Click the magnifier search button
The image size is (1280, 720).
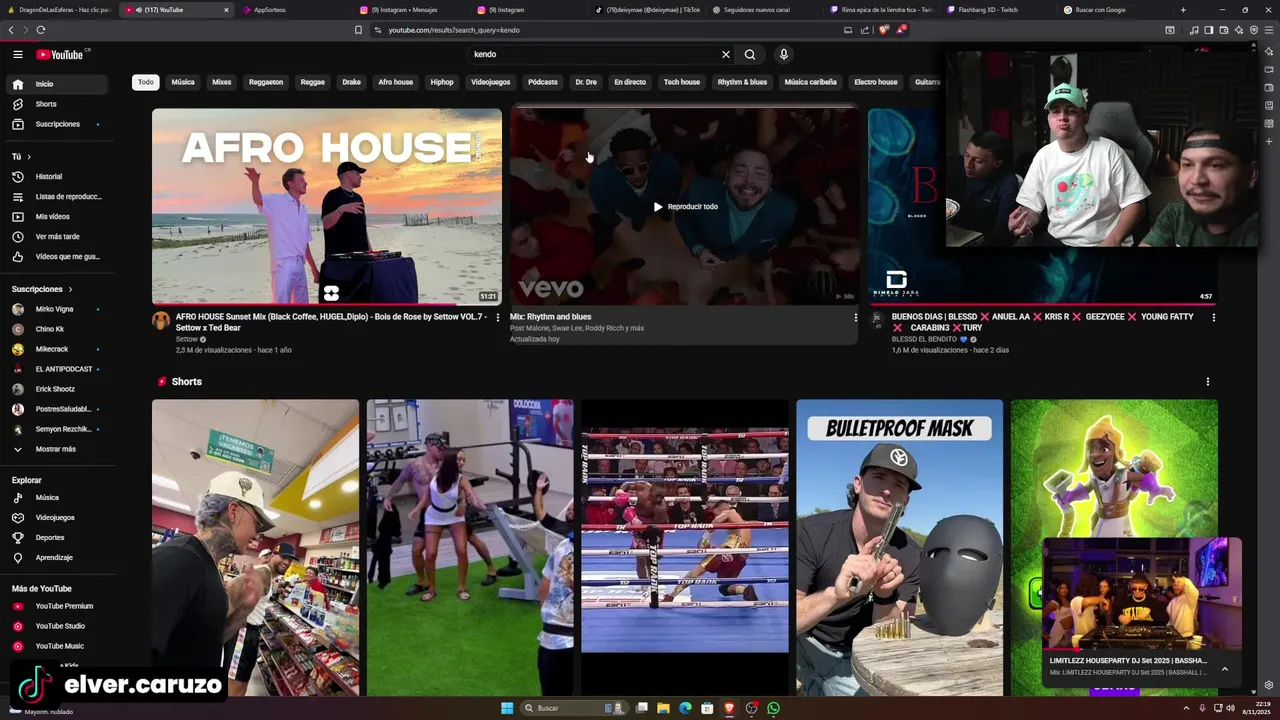click(750, 54)
